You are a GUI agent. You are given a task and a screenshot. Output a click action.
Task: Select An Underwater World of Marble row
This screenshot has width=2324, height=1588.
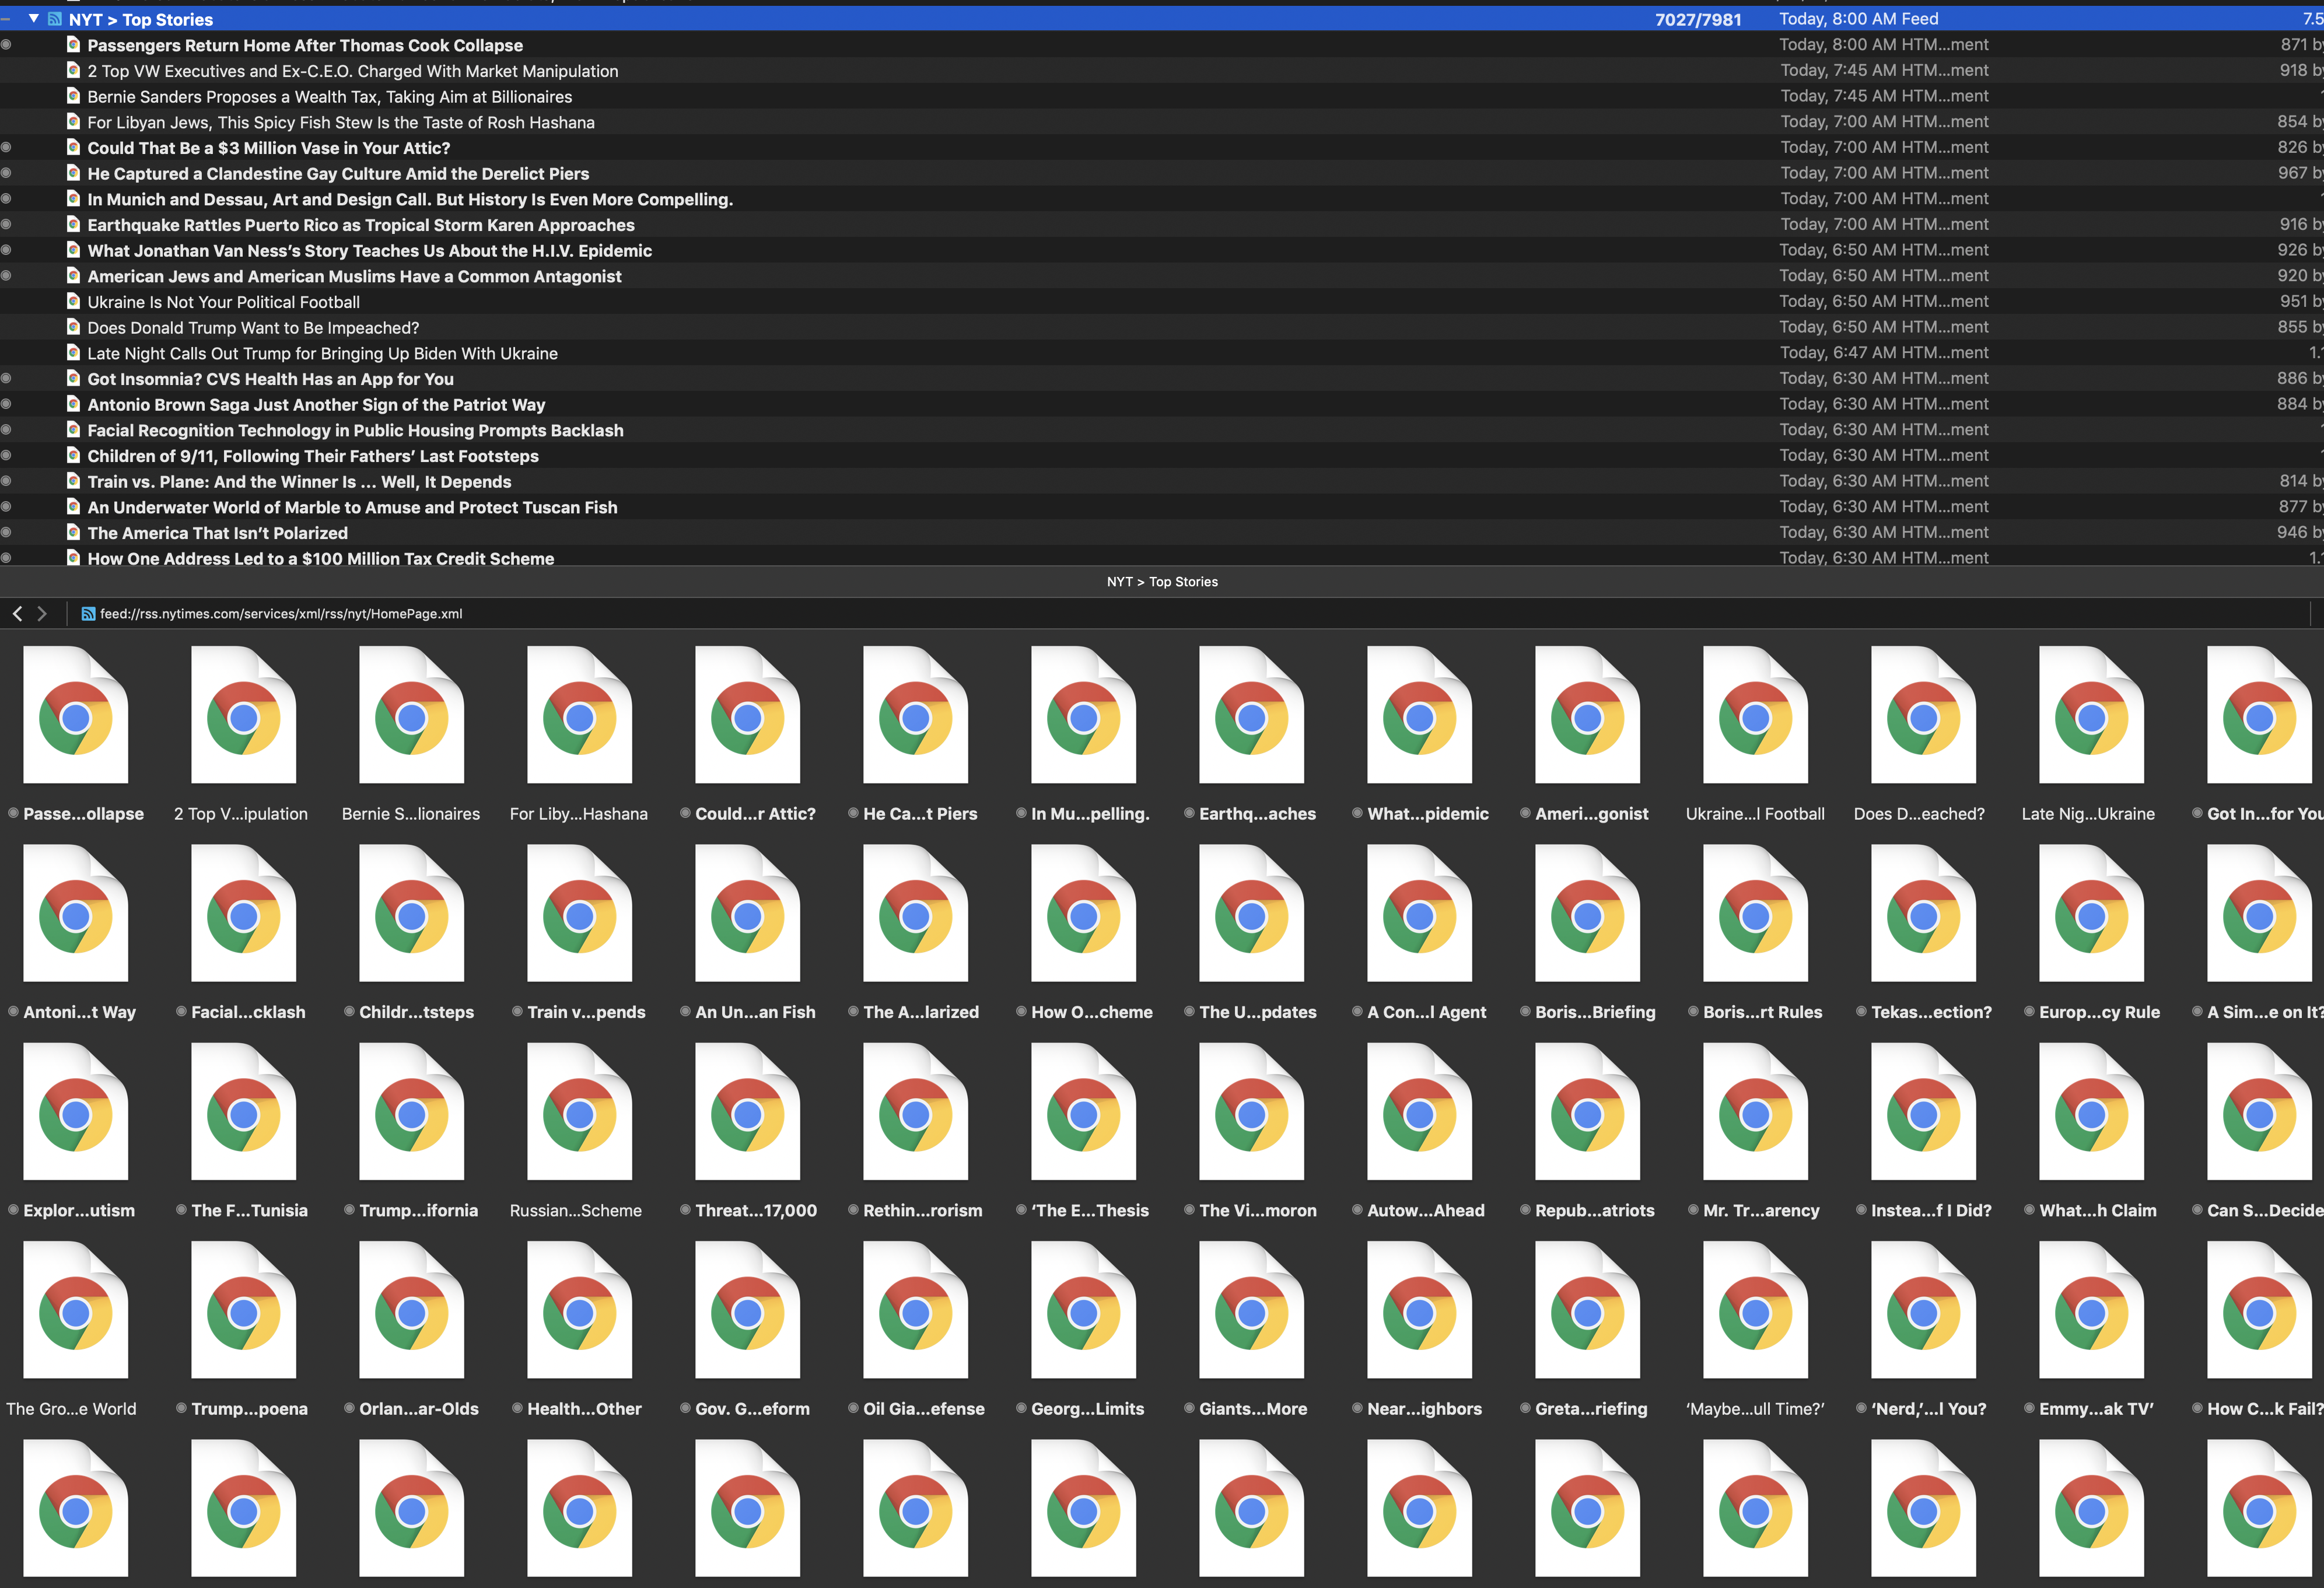pyautogui.click(x=1162, y=507)
